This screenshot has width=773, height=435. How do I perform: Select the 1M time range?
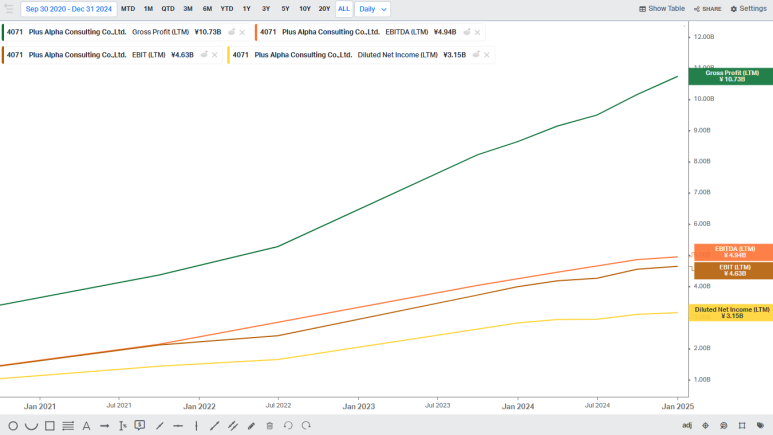pos(148,9)
